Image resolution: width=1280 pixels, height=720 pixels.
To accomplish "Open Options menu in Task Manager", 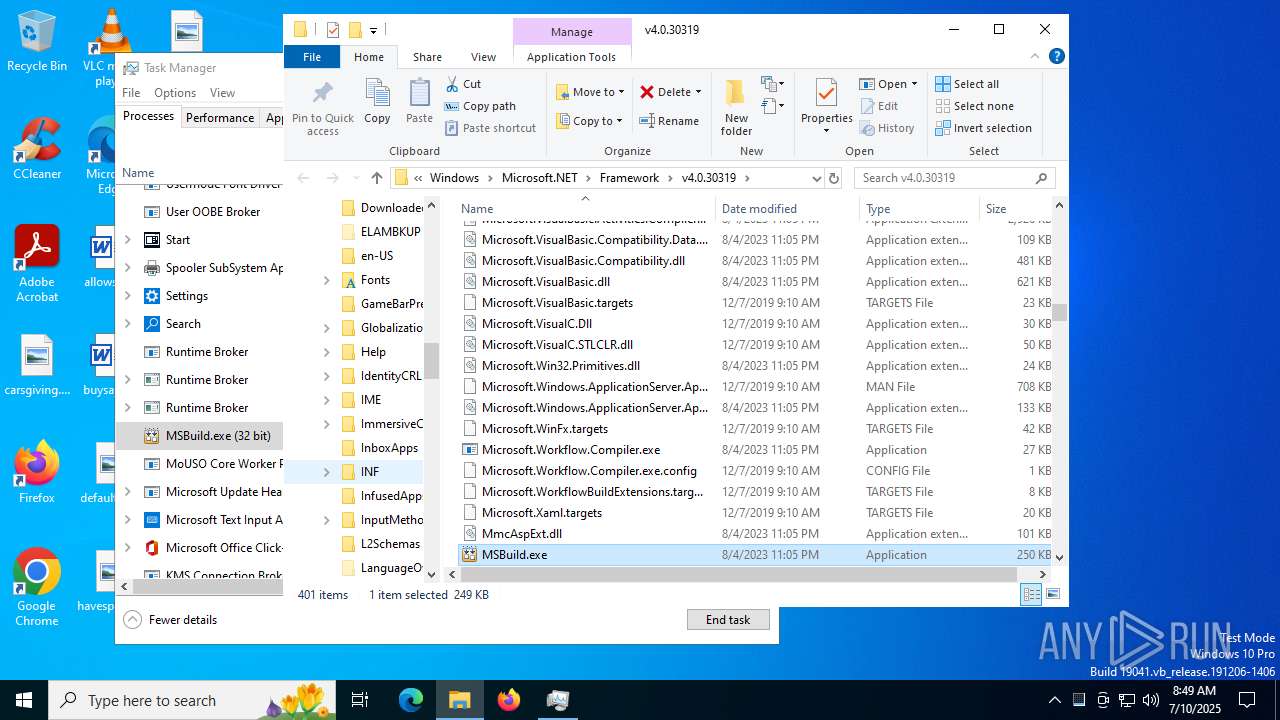I will coord(175,93).
